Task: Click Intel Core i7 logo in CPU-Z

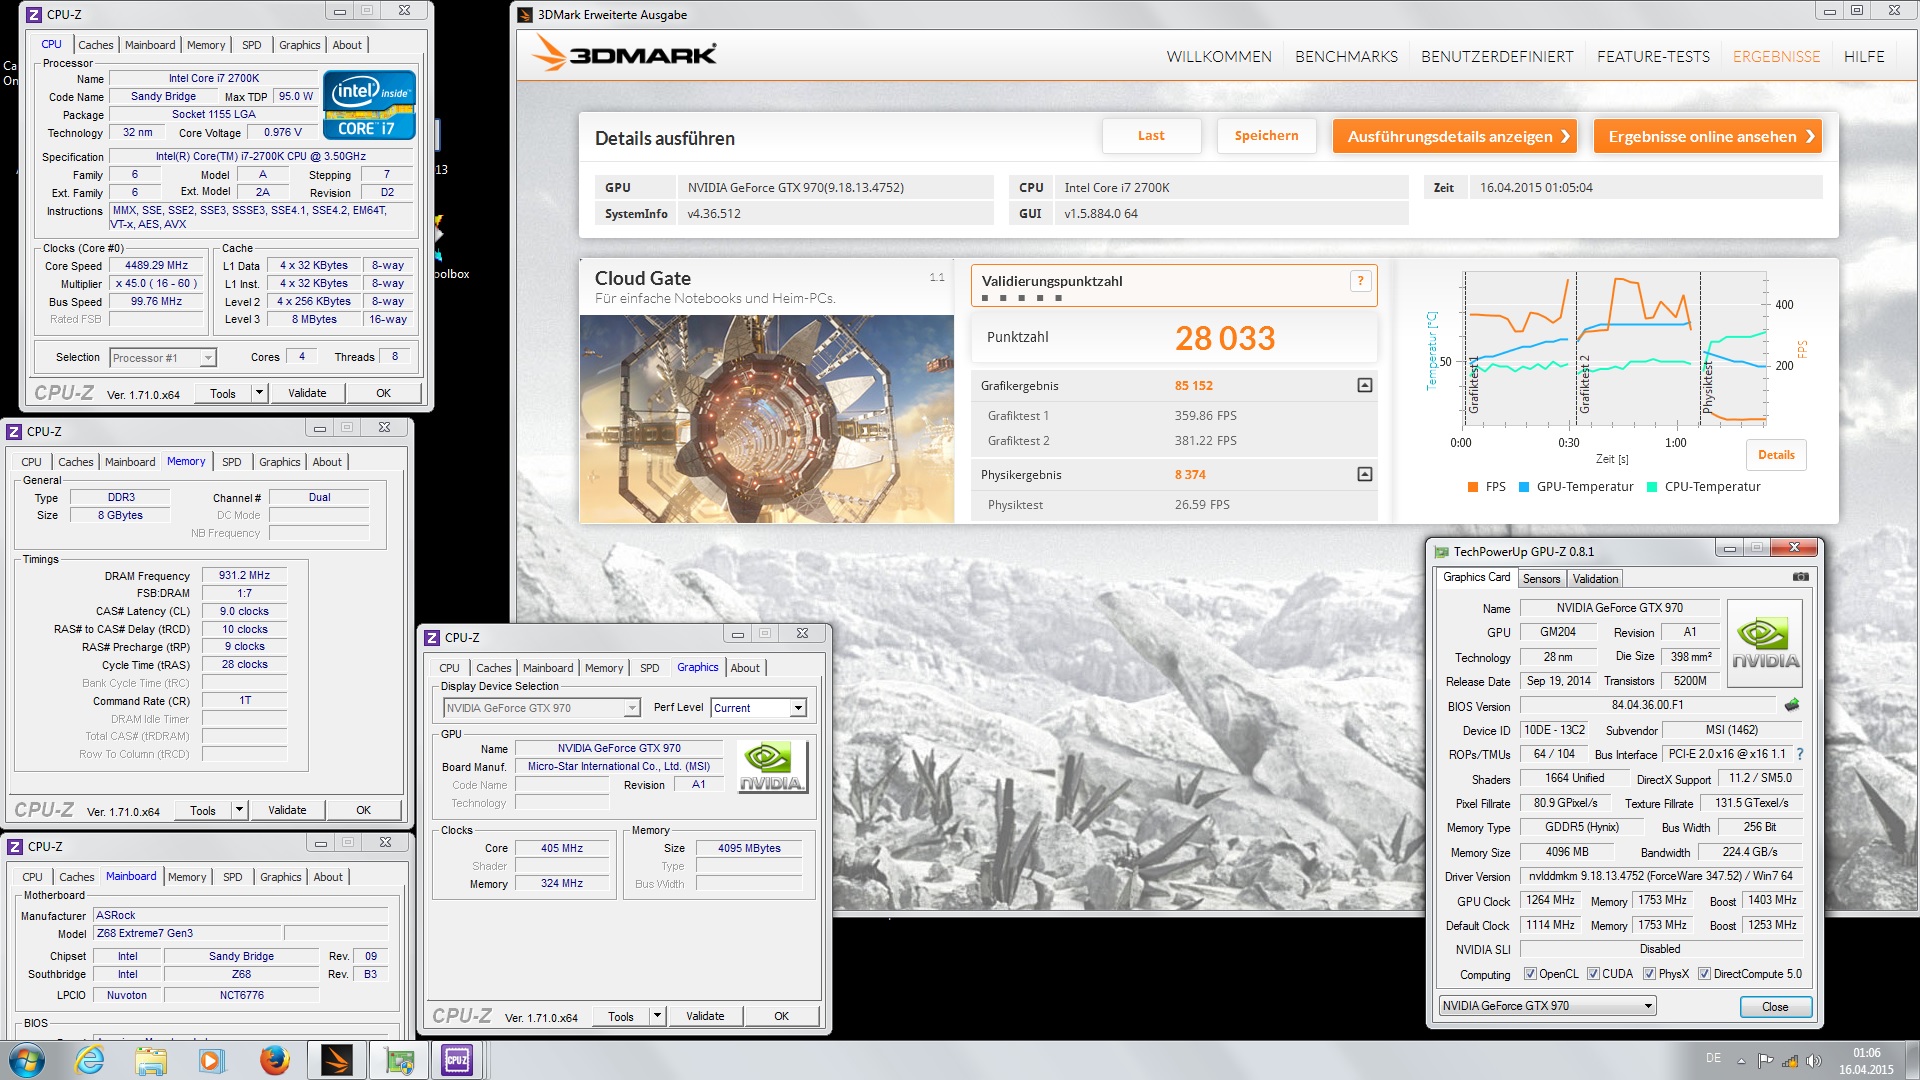Action: 369,104
